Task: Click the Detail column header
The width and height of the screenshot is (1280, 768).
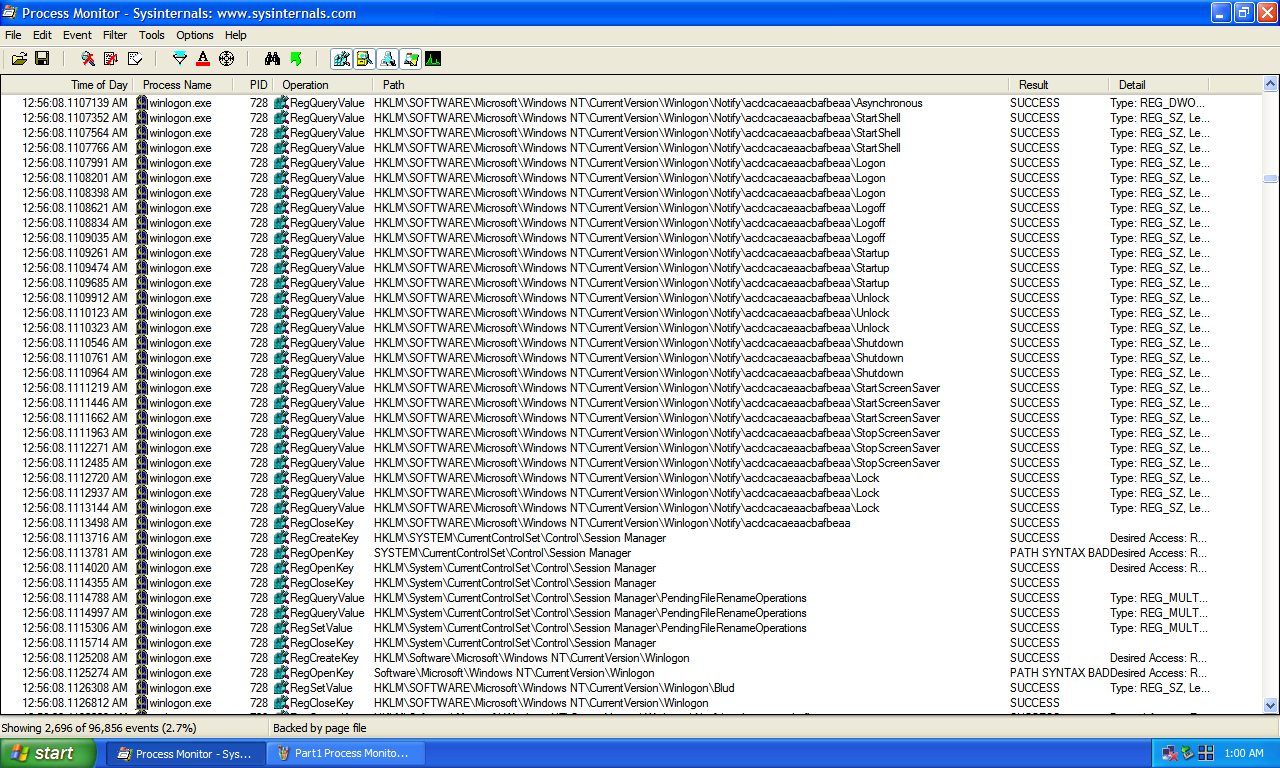Action: (1159, 85)
